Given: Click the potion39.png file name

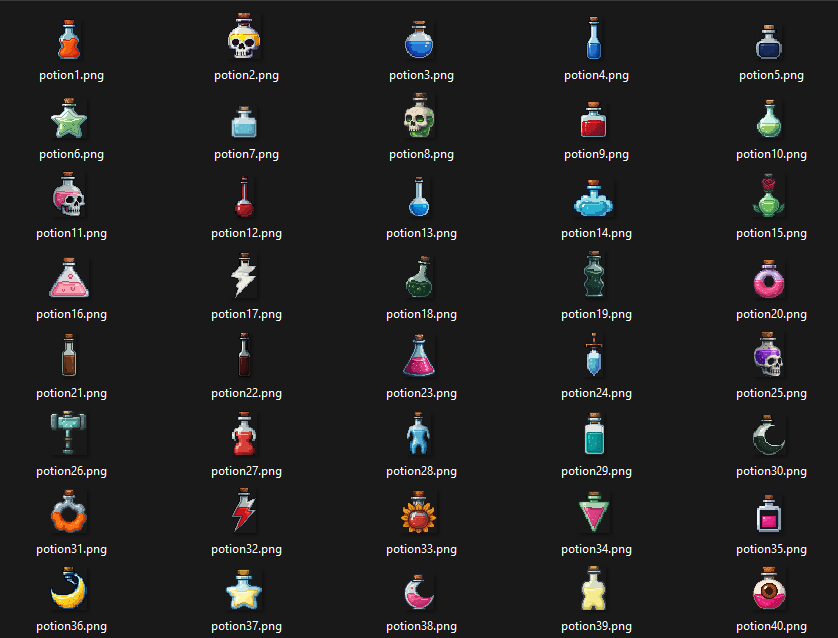Looking at the screenshot, I should (596, 627).
